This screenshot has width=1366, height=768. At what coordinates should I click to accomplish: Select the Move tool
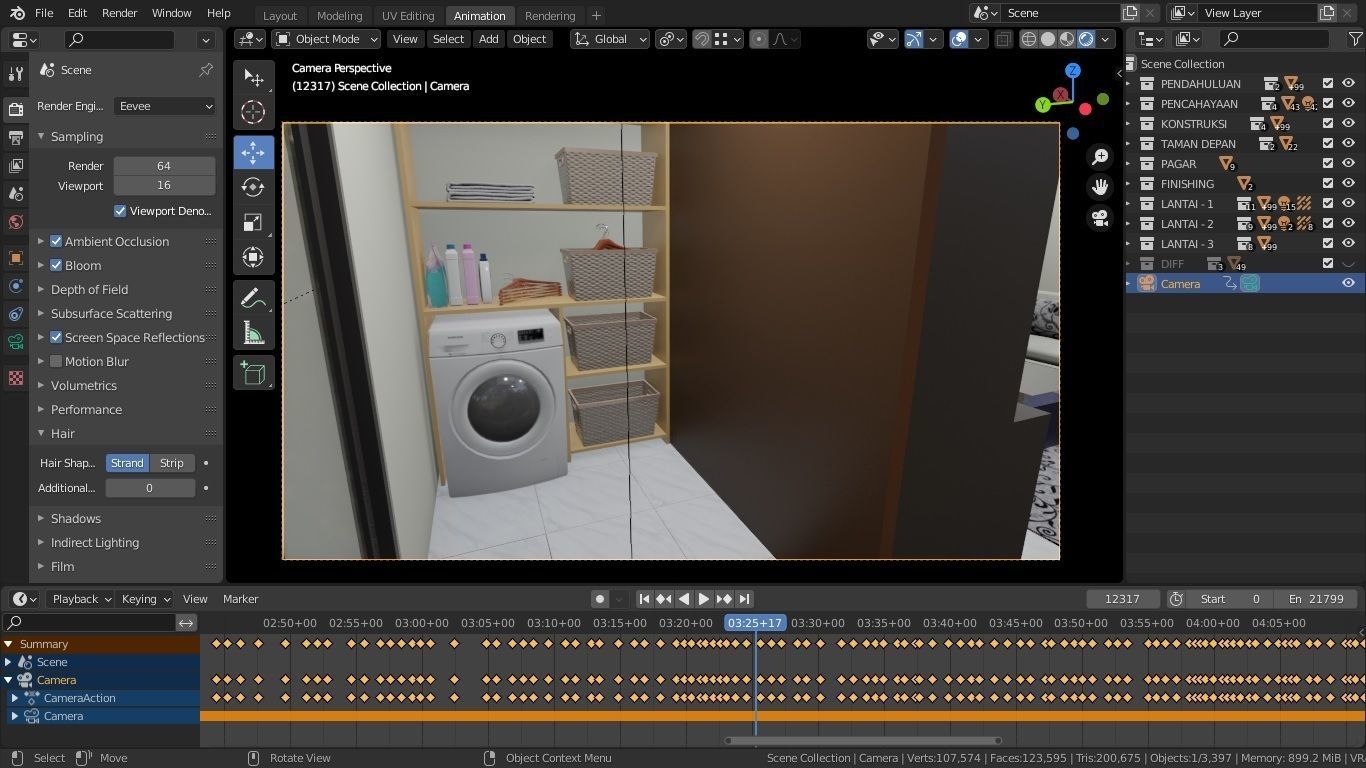click(253, 152)
